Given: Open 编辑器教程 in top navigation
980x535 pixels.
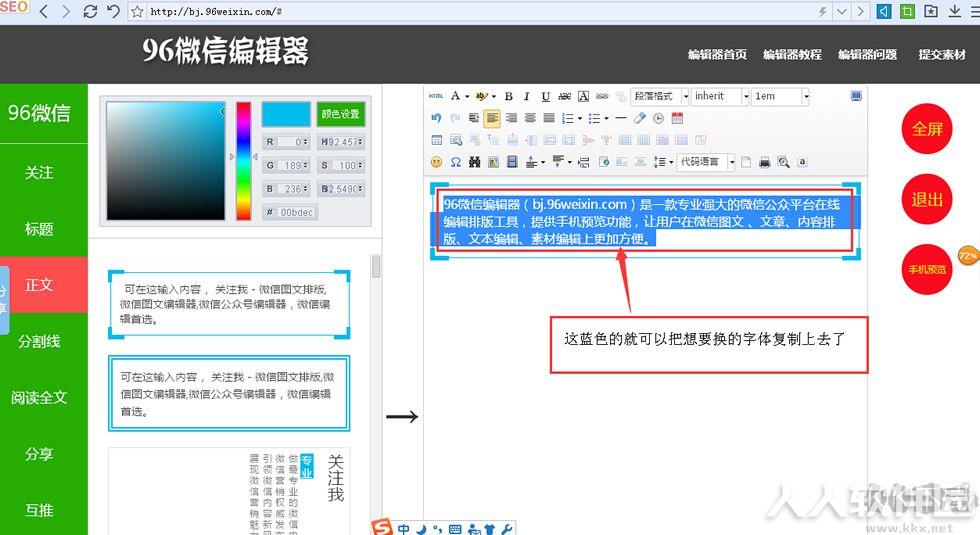Looking at the screenshot, I should click(x=792, y=55).
